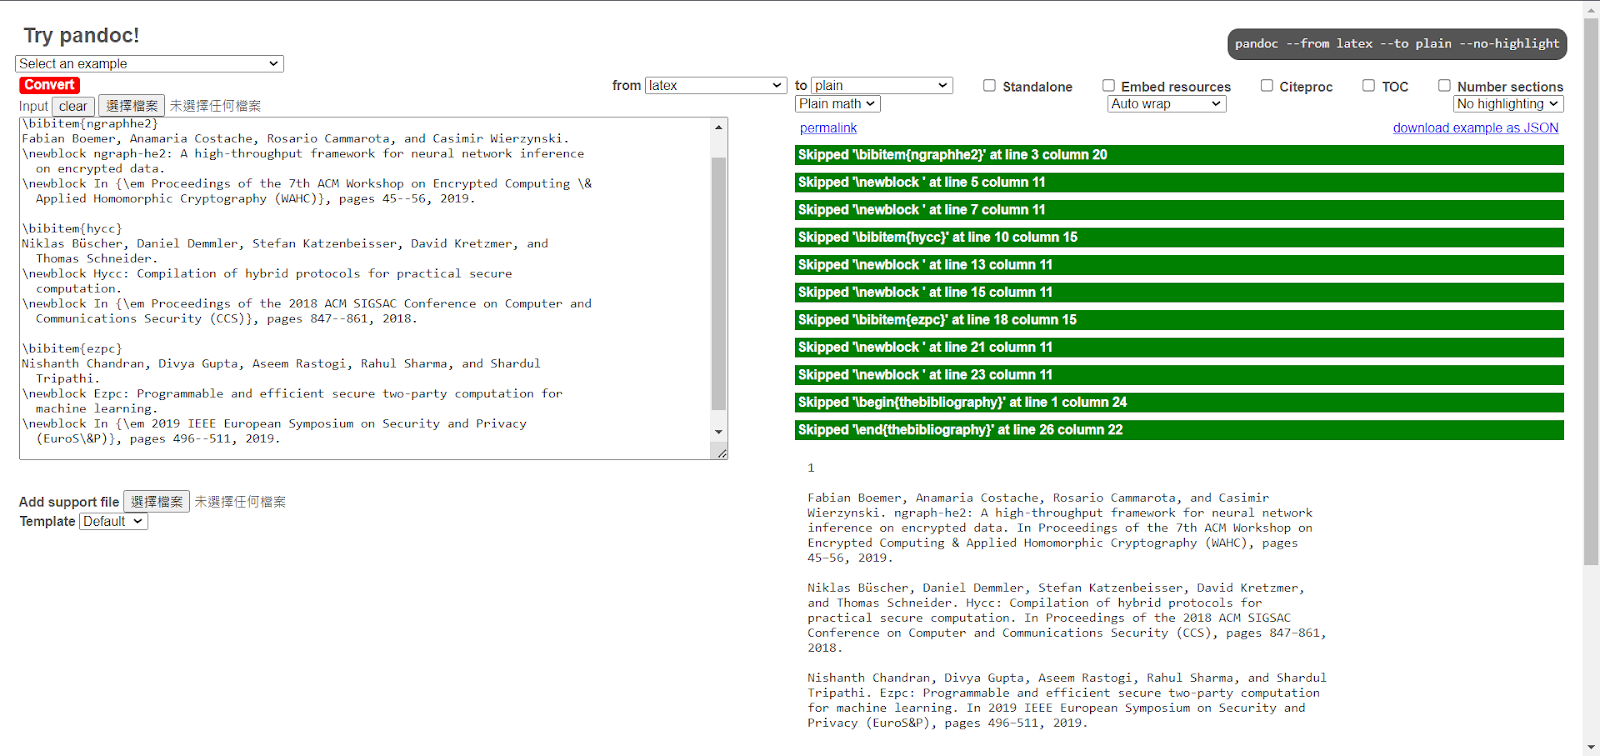The height and width of the screenshot is (756, 1600).
Task: Click the input textarea's scroll down arrow
Action: (x=719, y=432)
